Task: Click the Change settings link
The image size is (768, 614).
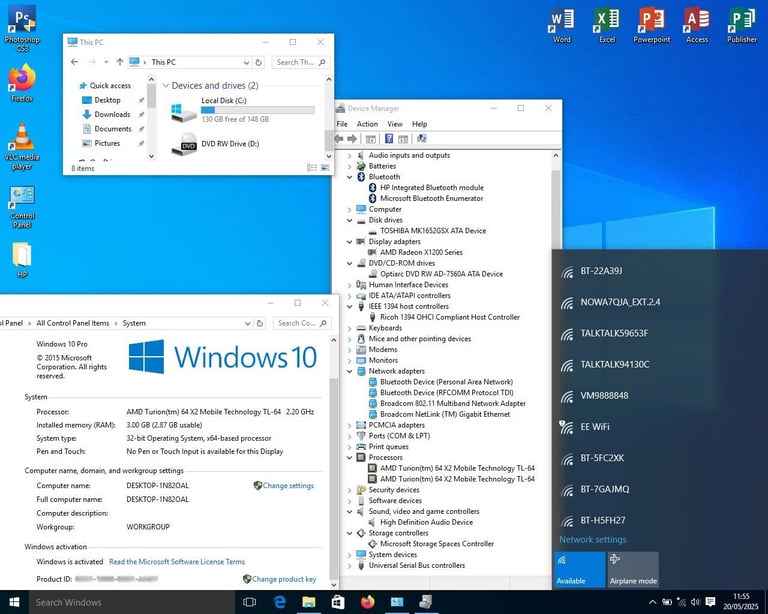Action: tap(288, 486)
